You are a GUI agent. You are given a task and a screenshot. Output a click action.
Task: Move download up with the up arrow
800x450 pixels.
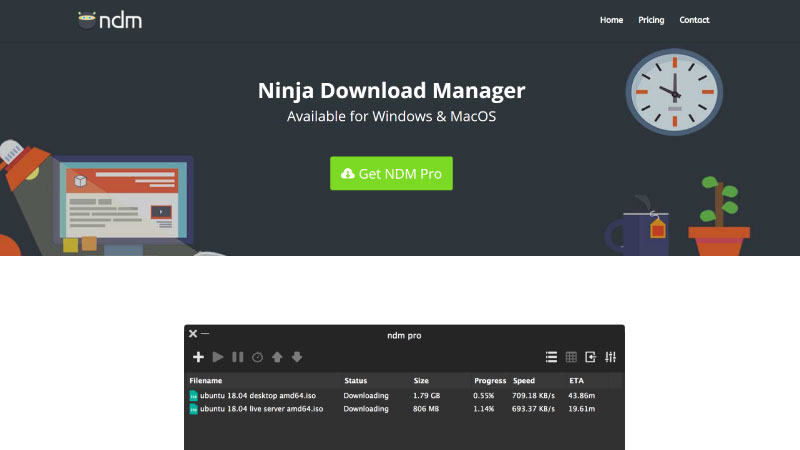point(277,357)
